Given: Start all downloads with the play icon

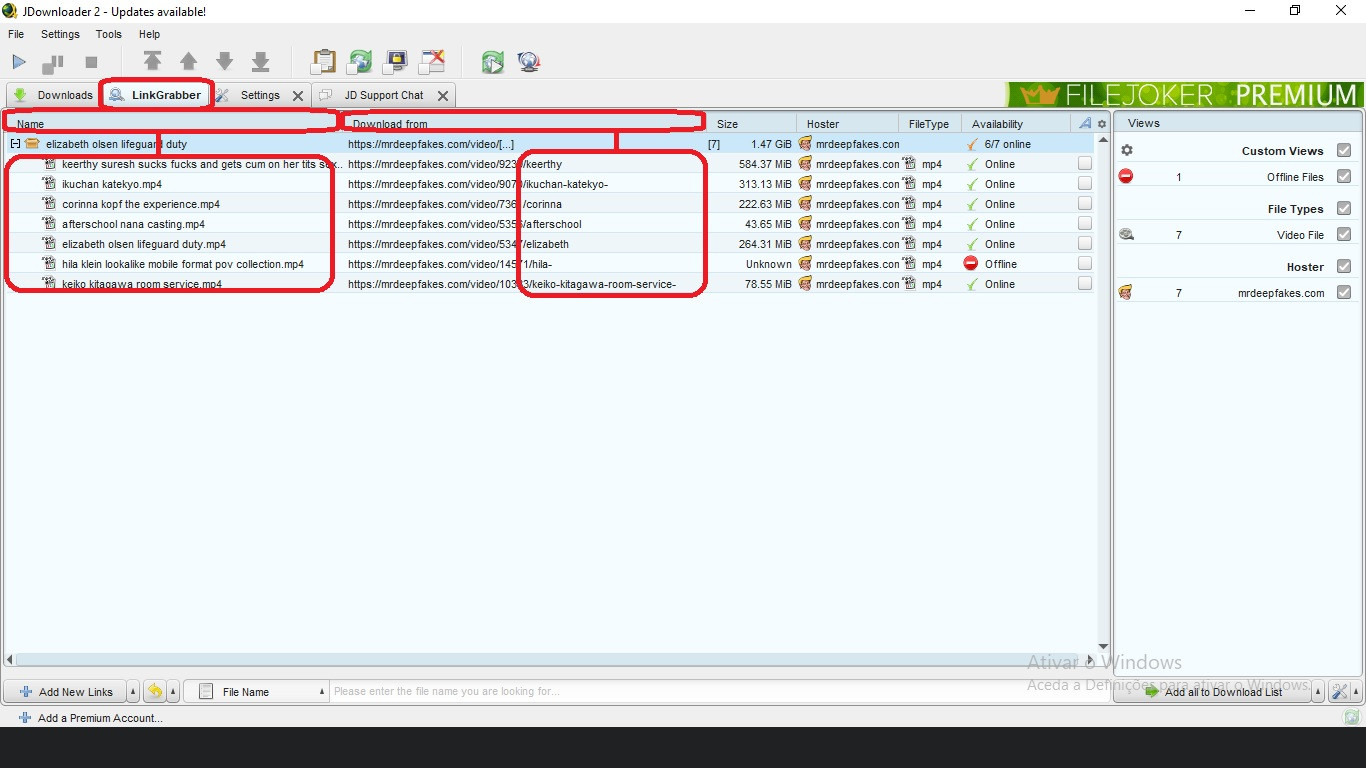Looking at the screenshot, I should click(x=19, y=62).
